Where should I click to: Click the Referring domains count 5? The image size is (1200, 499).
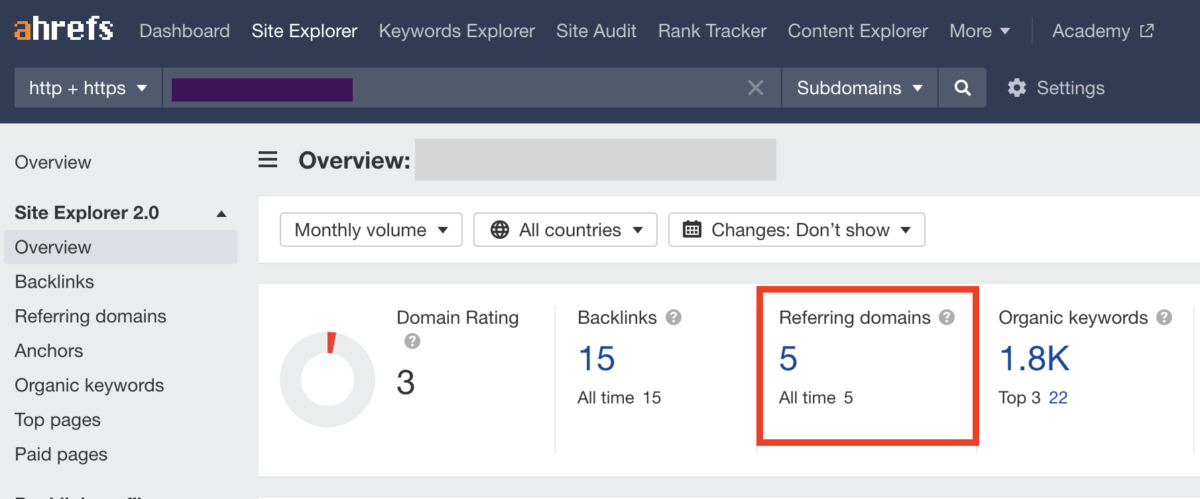click(x=788, y=358)
